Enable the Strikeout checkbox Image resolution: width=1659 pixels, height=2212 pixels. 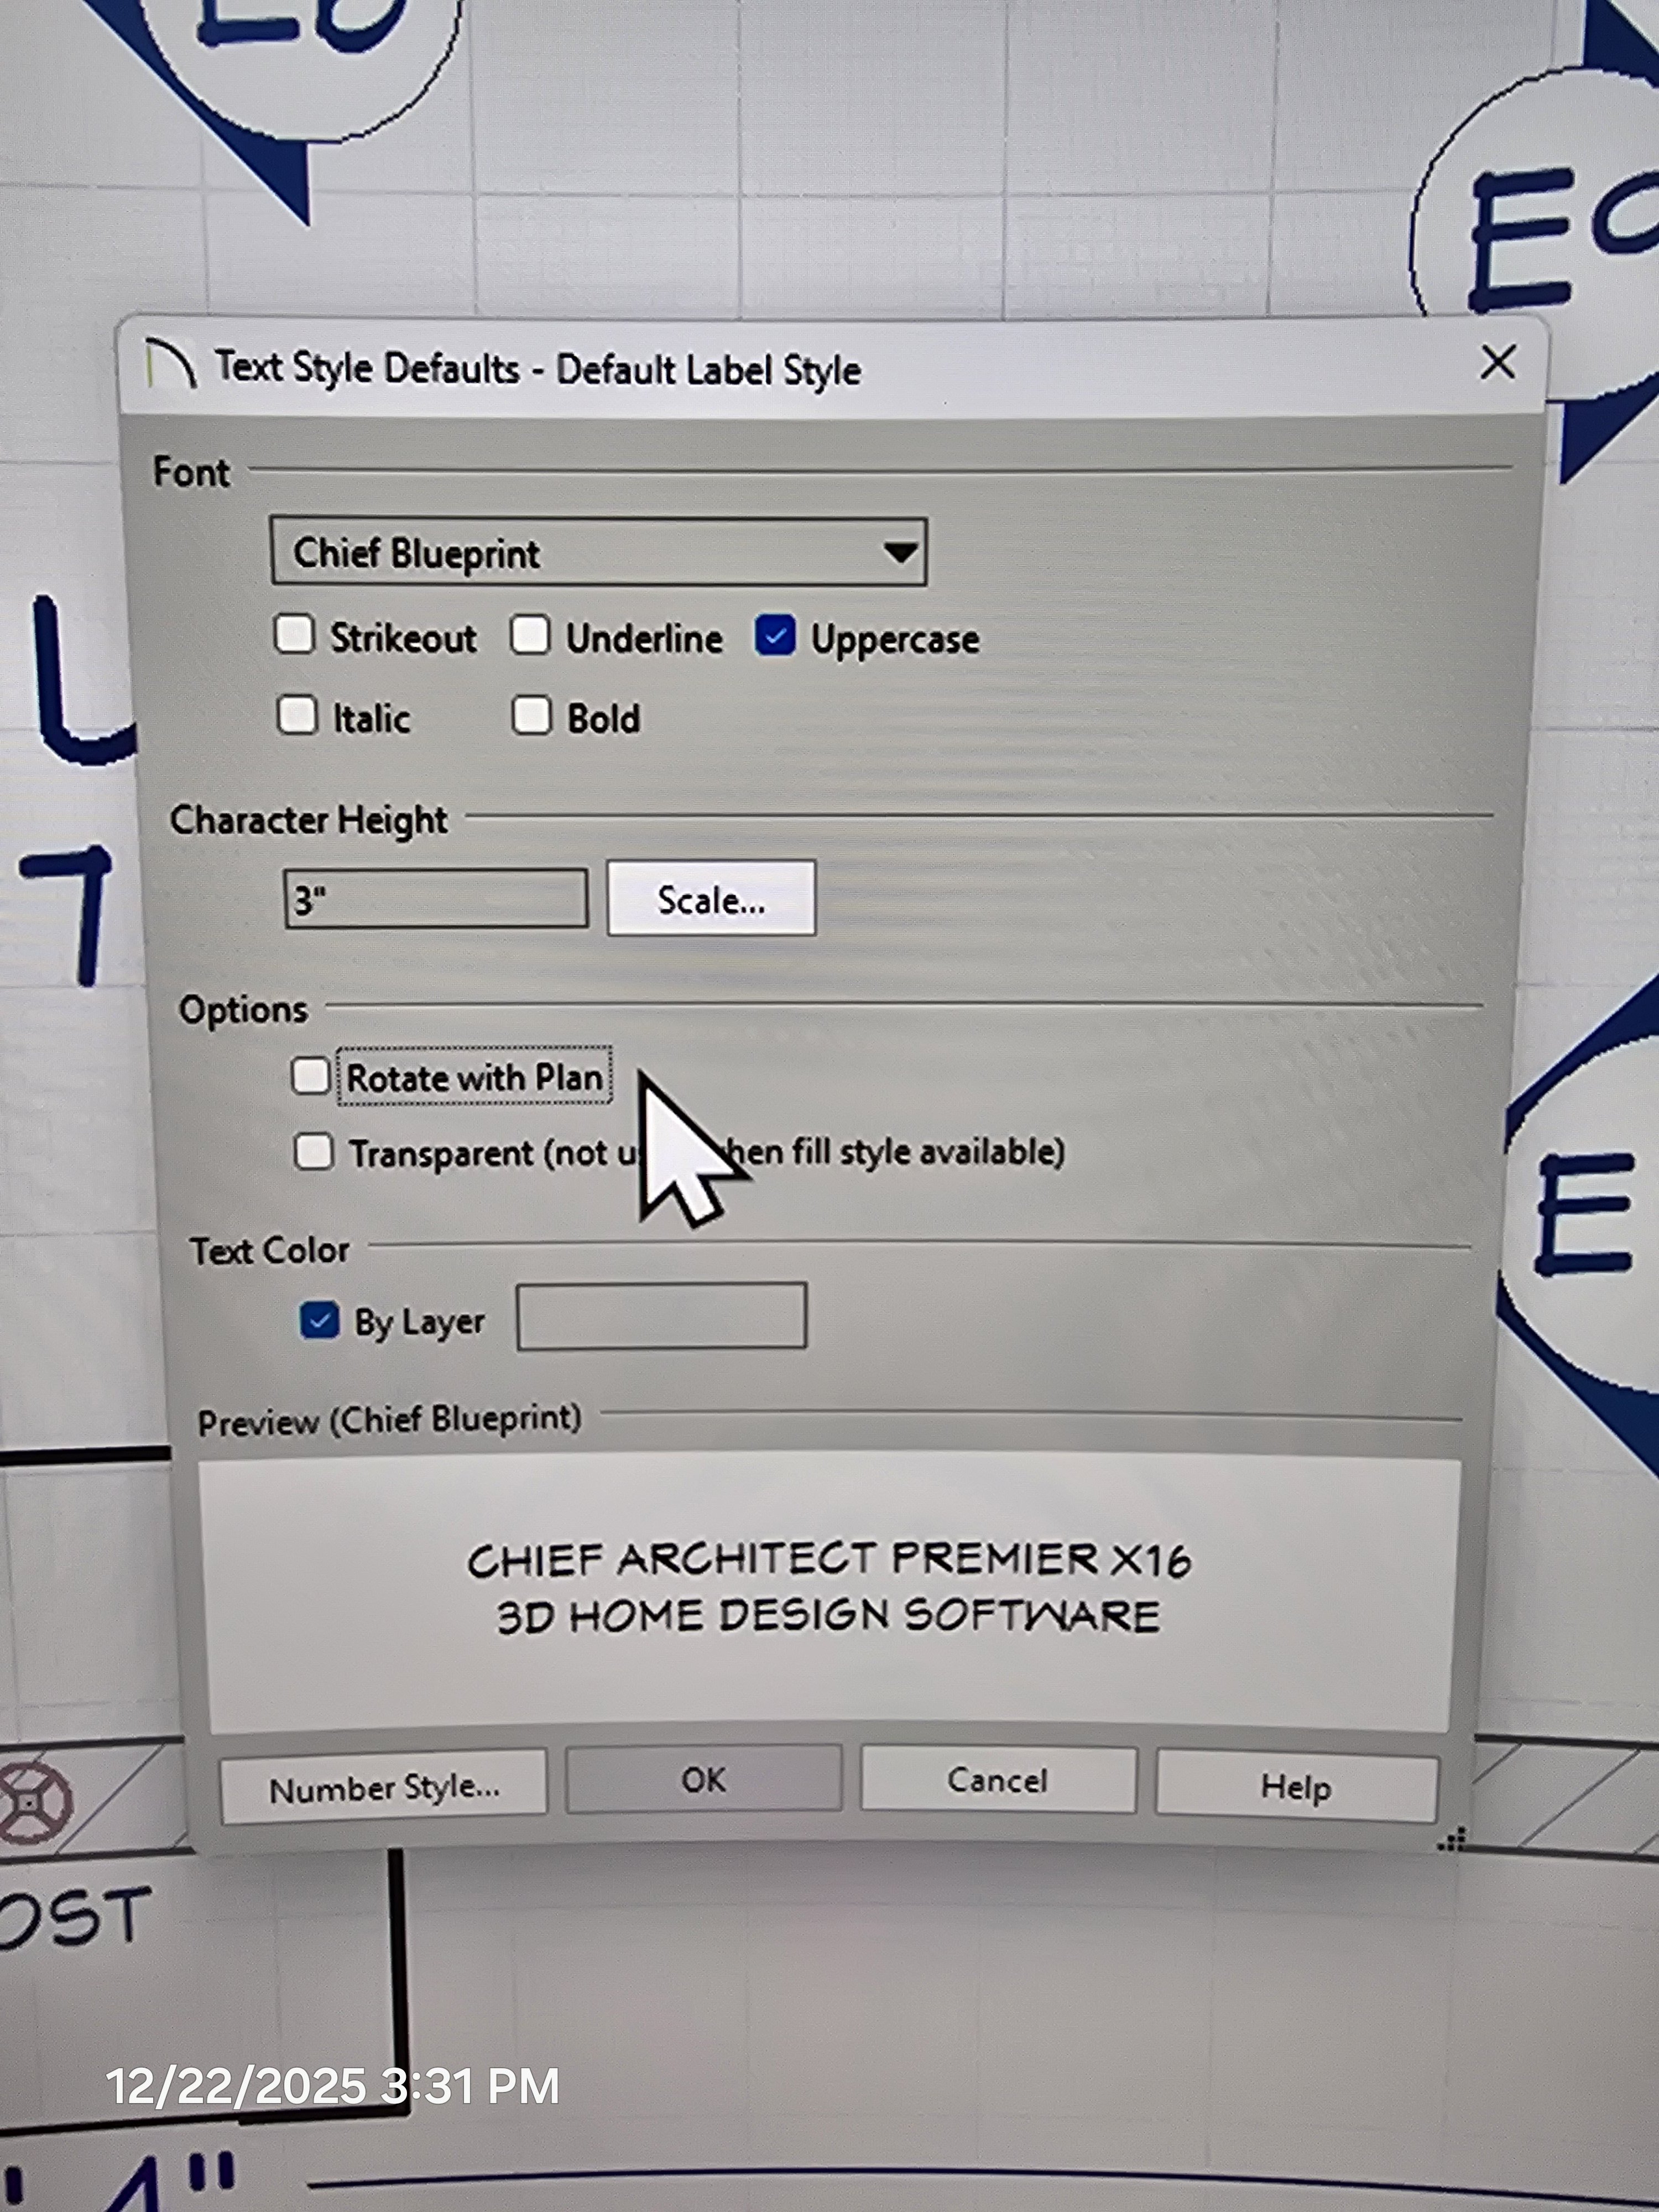click(295, 635)
